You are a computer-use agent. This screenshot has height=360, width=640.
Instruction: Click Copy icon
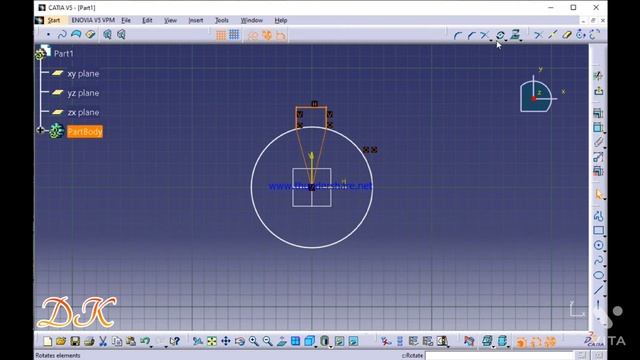117,341
